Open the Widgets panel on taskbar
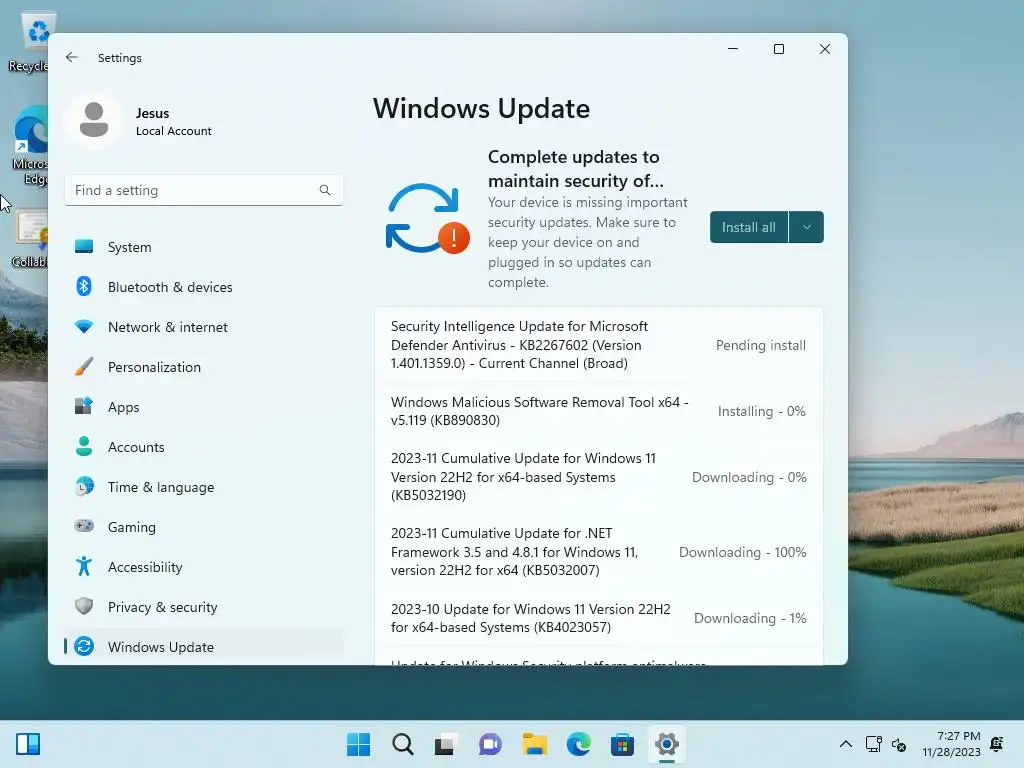The image size is (1024, 768). [28, 744]
